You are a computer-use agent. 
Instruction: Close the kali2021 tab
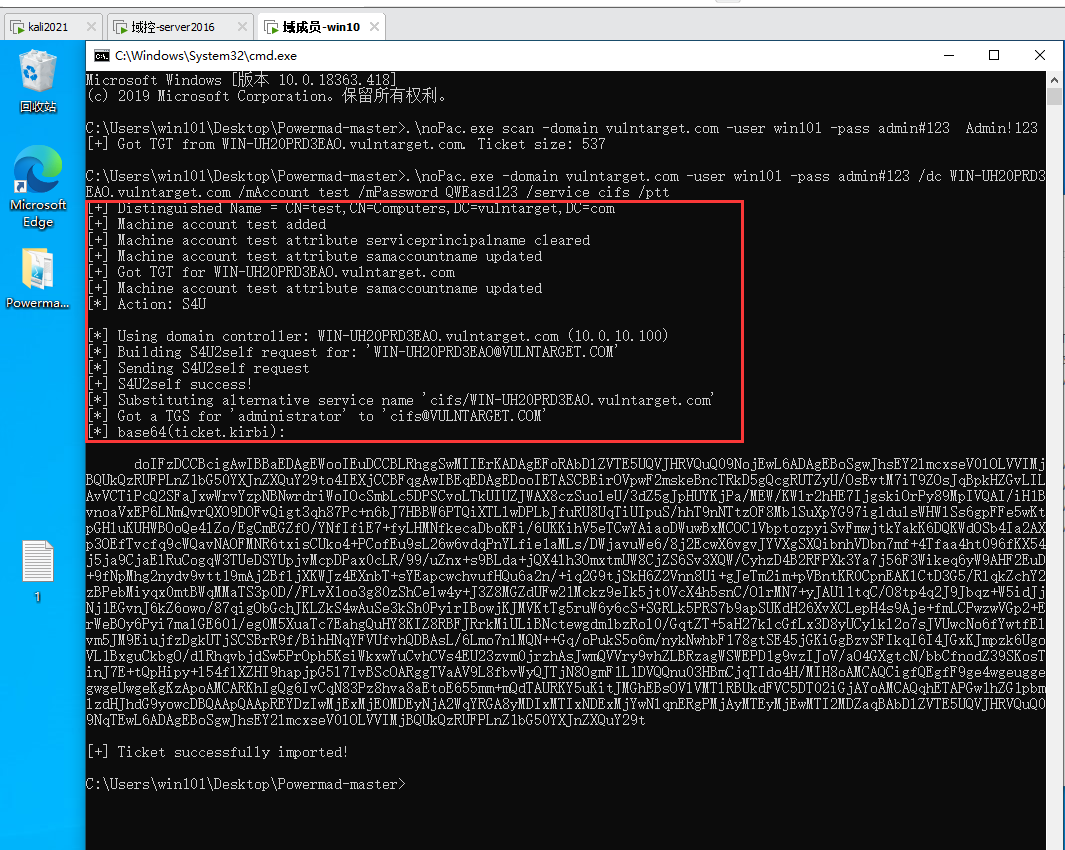coord(91,26)
